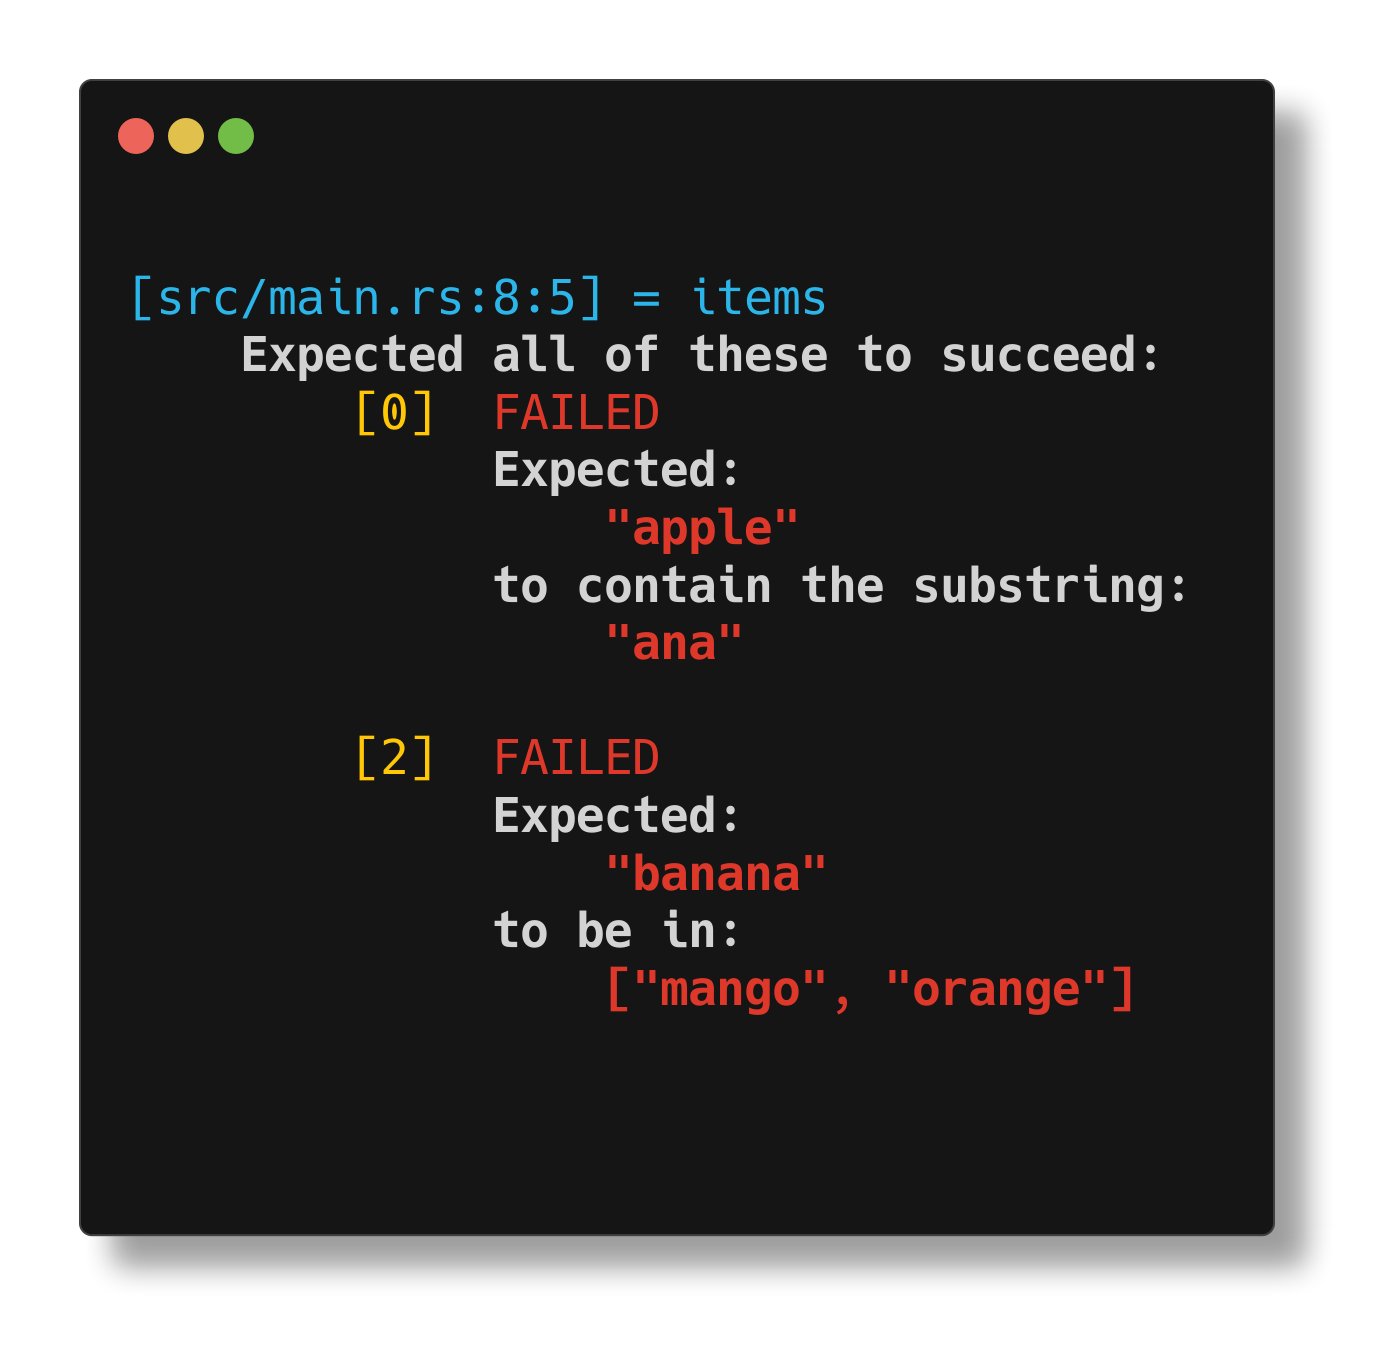Image resolution: width=1386 pixels, height=1347 pixels.
Task: Click the "Expected:" label above "apple"
Action: coord(617,470)
